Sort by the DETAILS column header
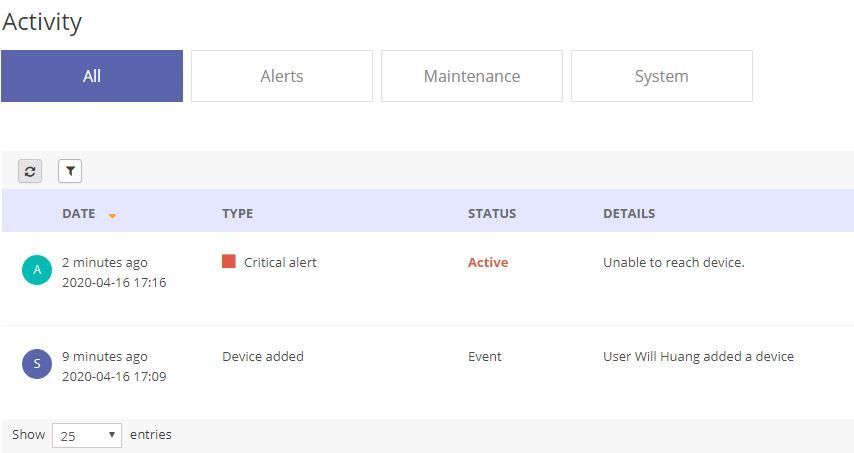This screenshot has height=453, width=854. [x=629, y=213]
